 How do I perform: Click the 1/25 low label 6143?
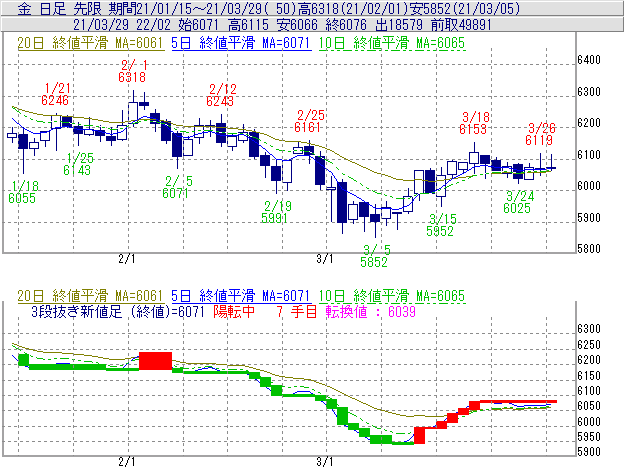click(77, 170)
